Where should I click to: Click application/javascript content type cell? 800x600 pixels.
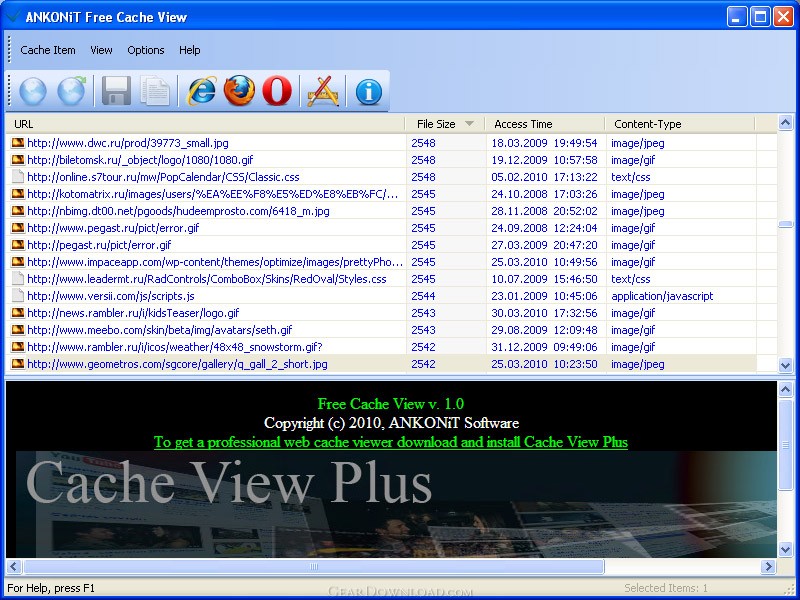coord(662,296)
